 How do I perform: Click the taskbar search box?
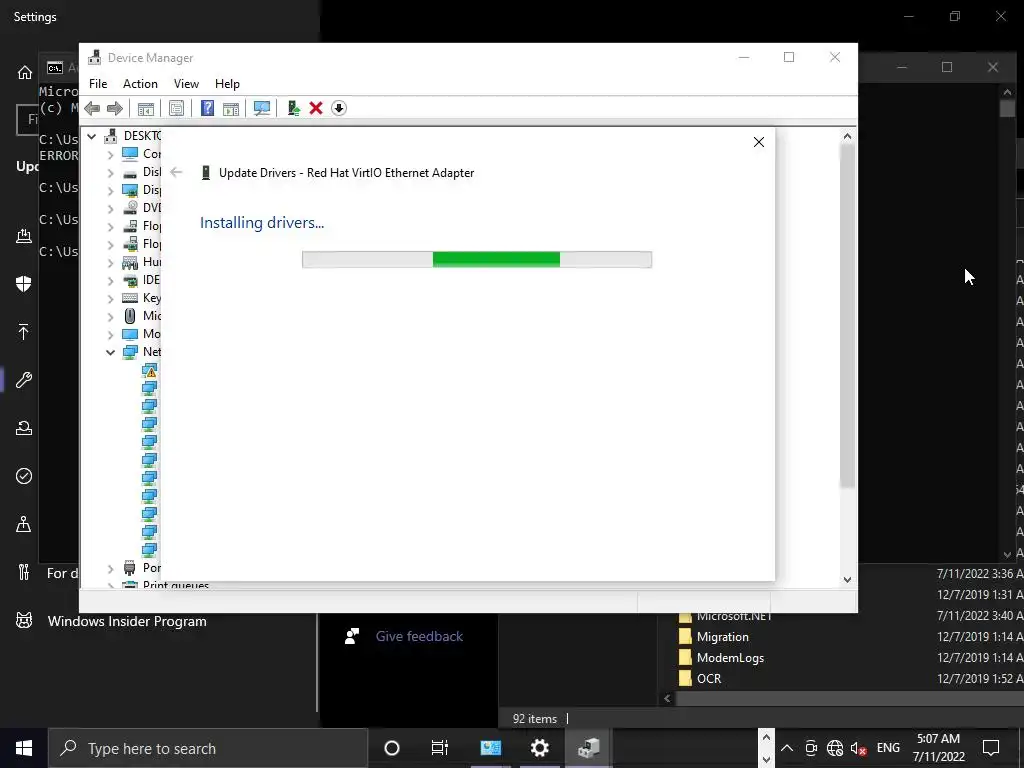point(208,748)
